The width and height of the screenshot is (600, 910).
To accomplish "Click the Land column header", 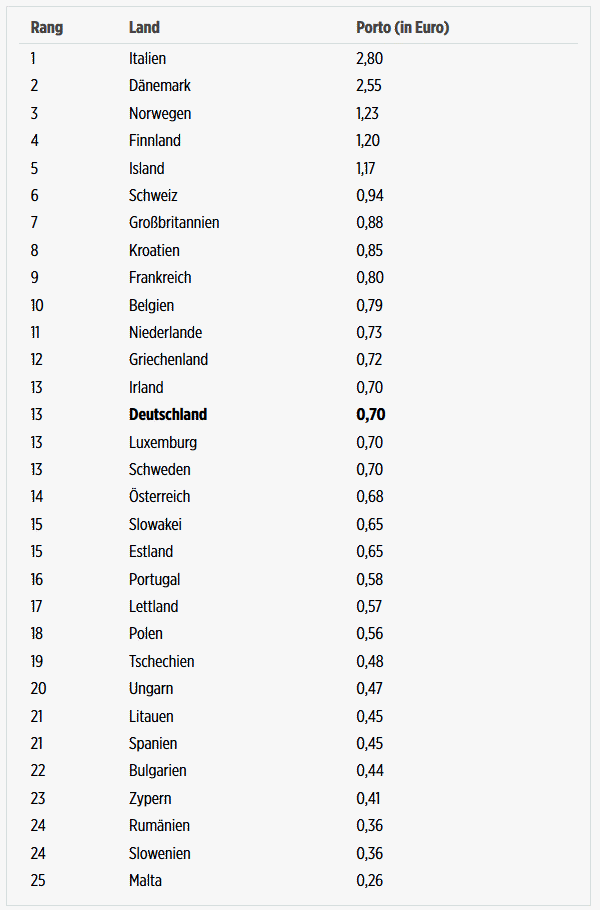I will click(x=144, y=27).
